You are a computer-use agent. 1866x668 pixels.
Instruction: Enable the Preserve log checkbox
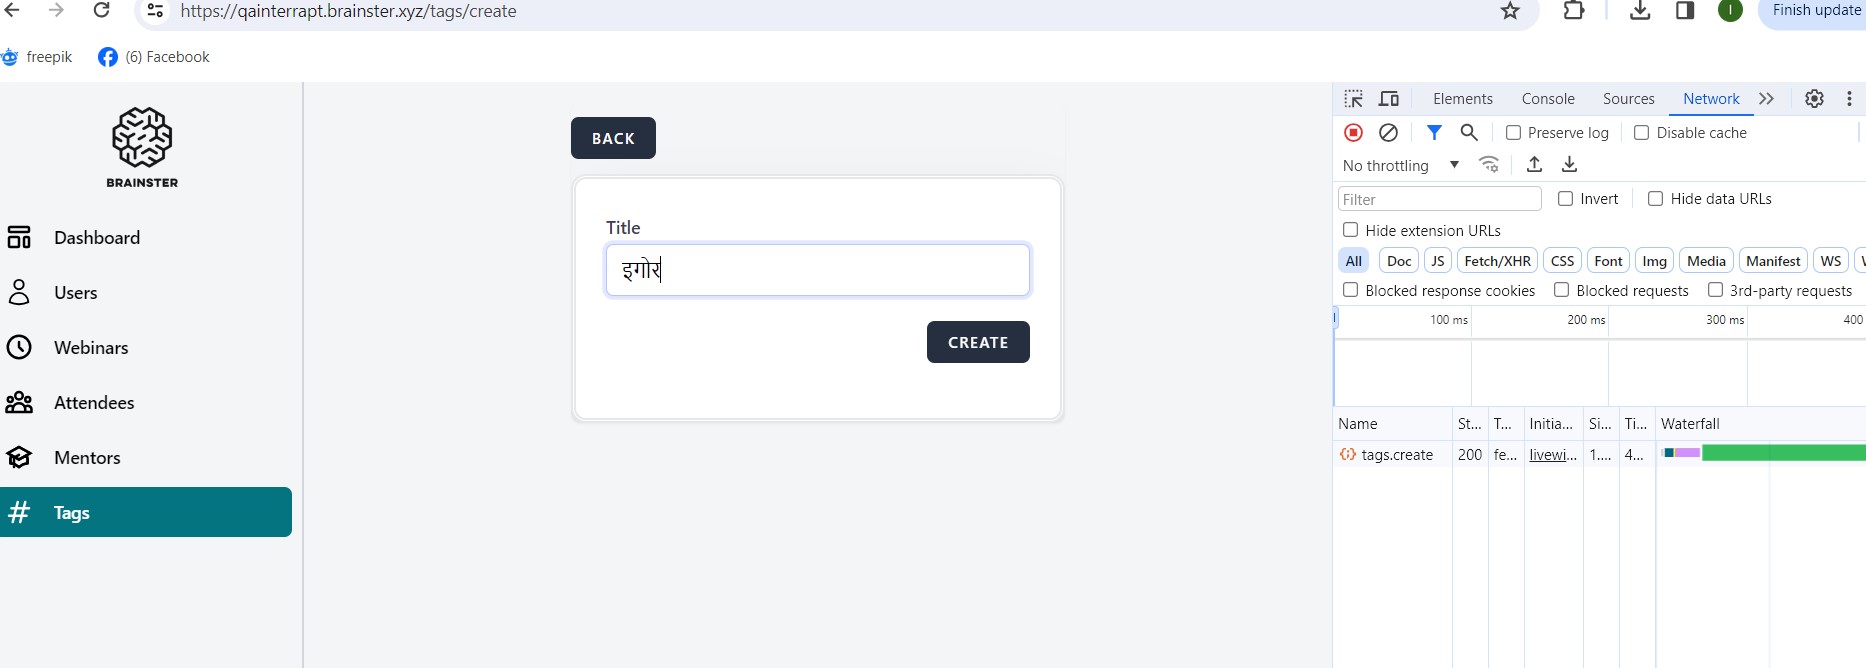tap(1513, 133)
